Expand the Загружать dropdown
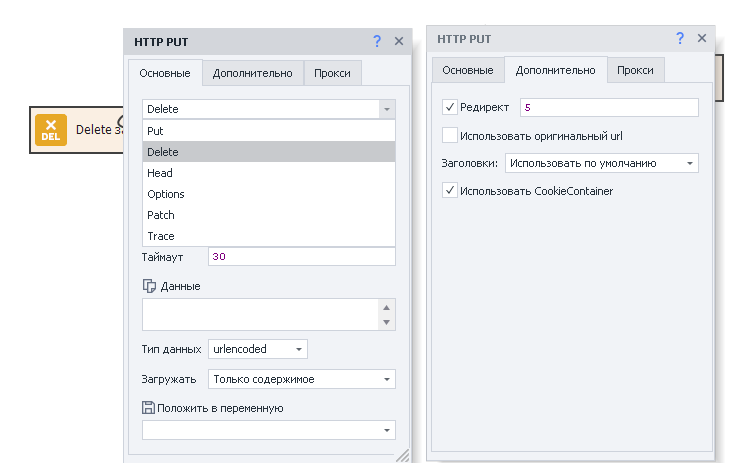 [302, 379]
